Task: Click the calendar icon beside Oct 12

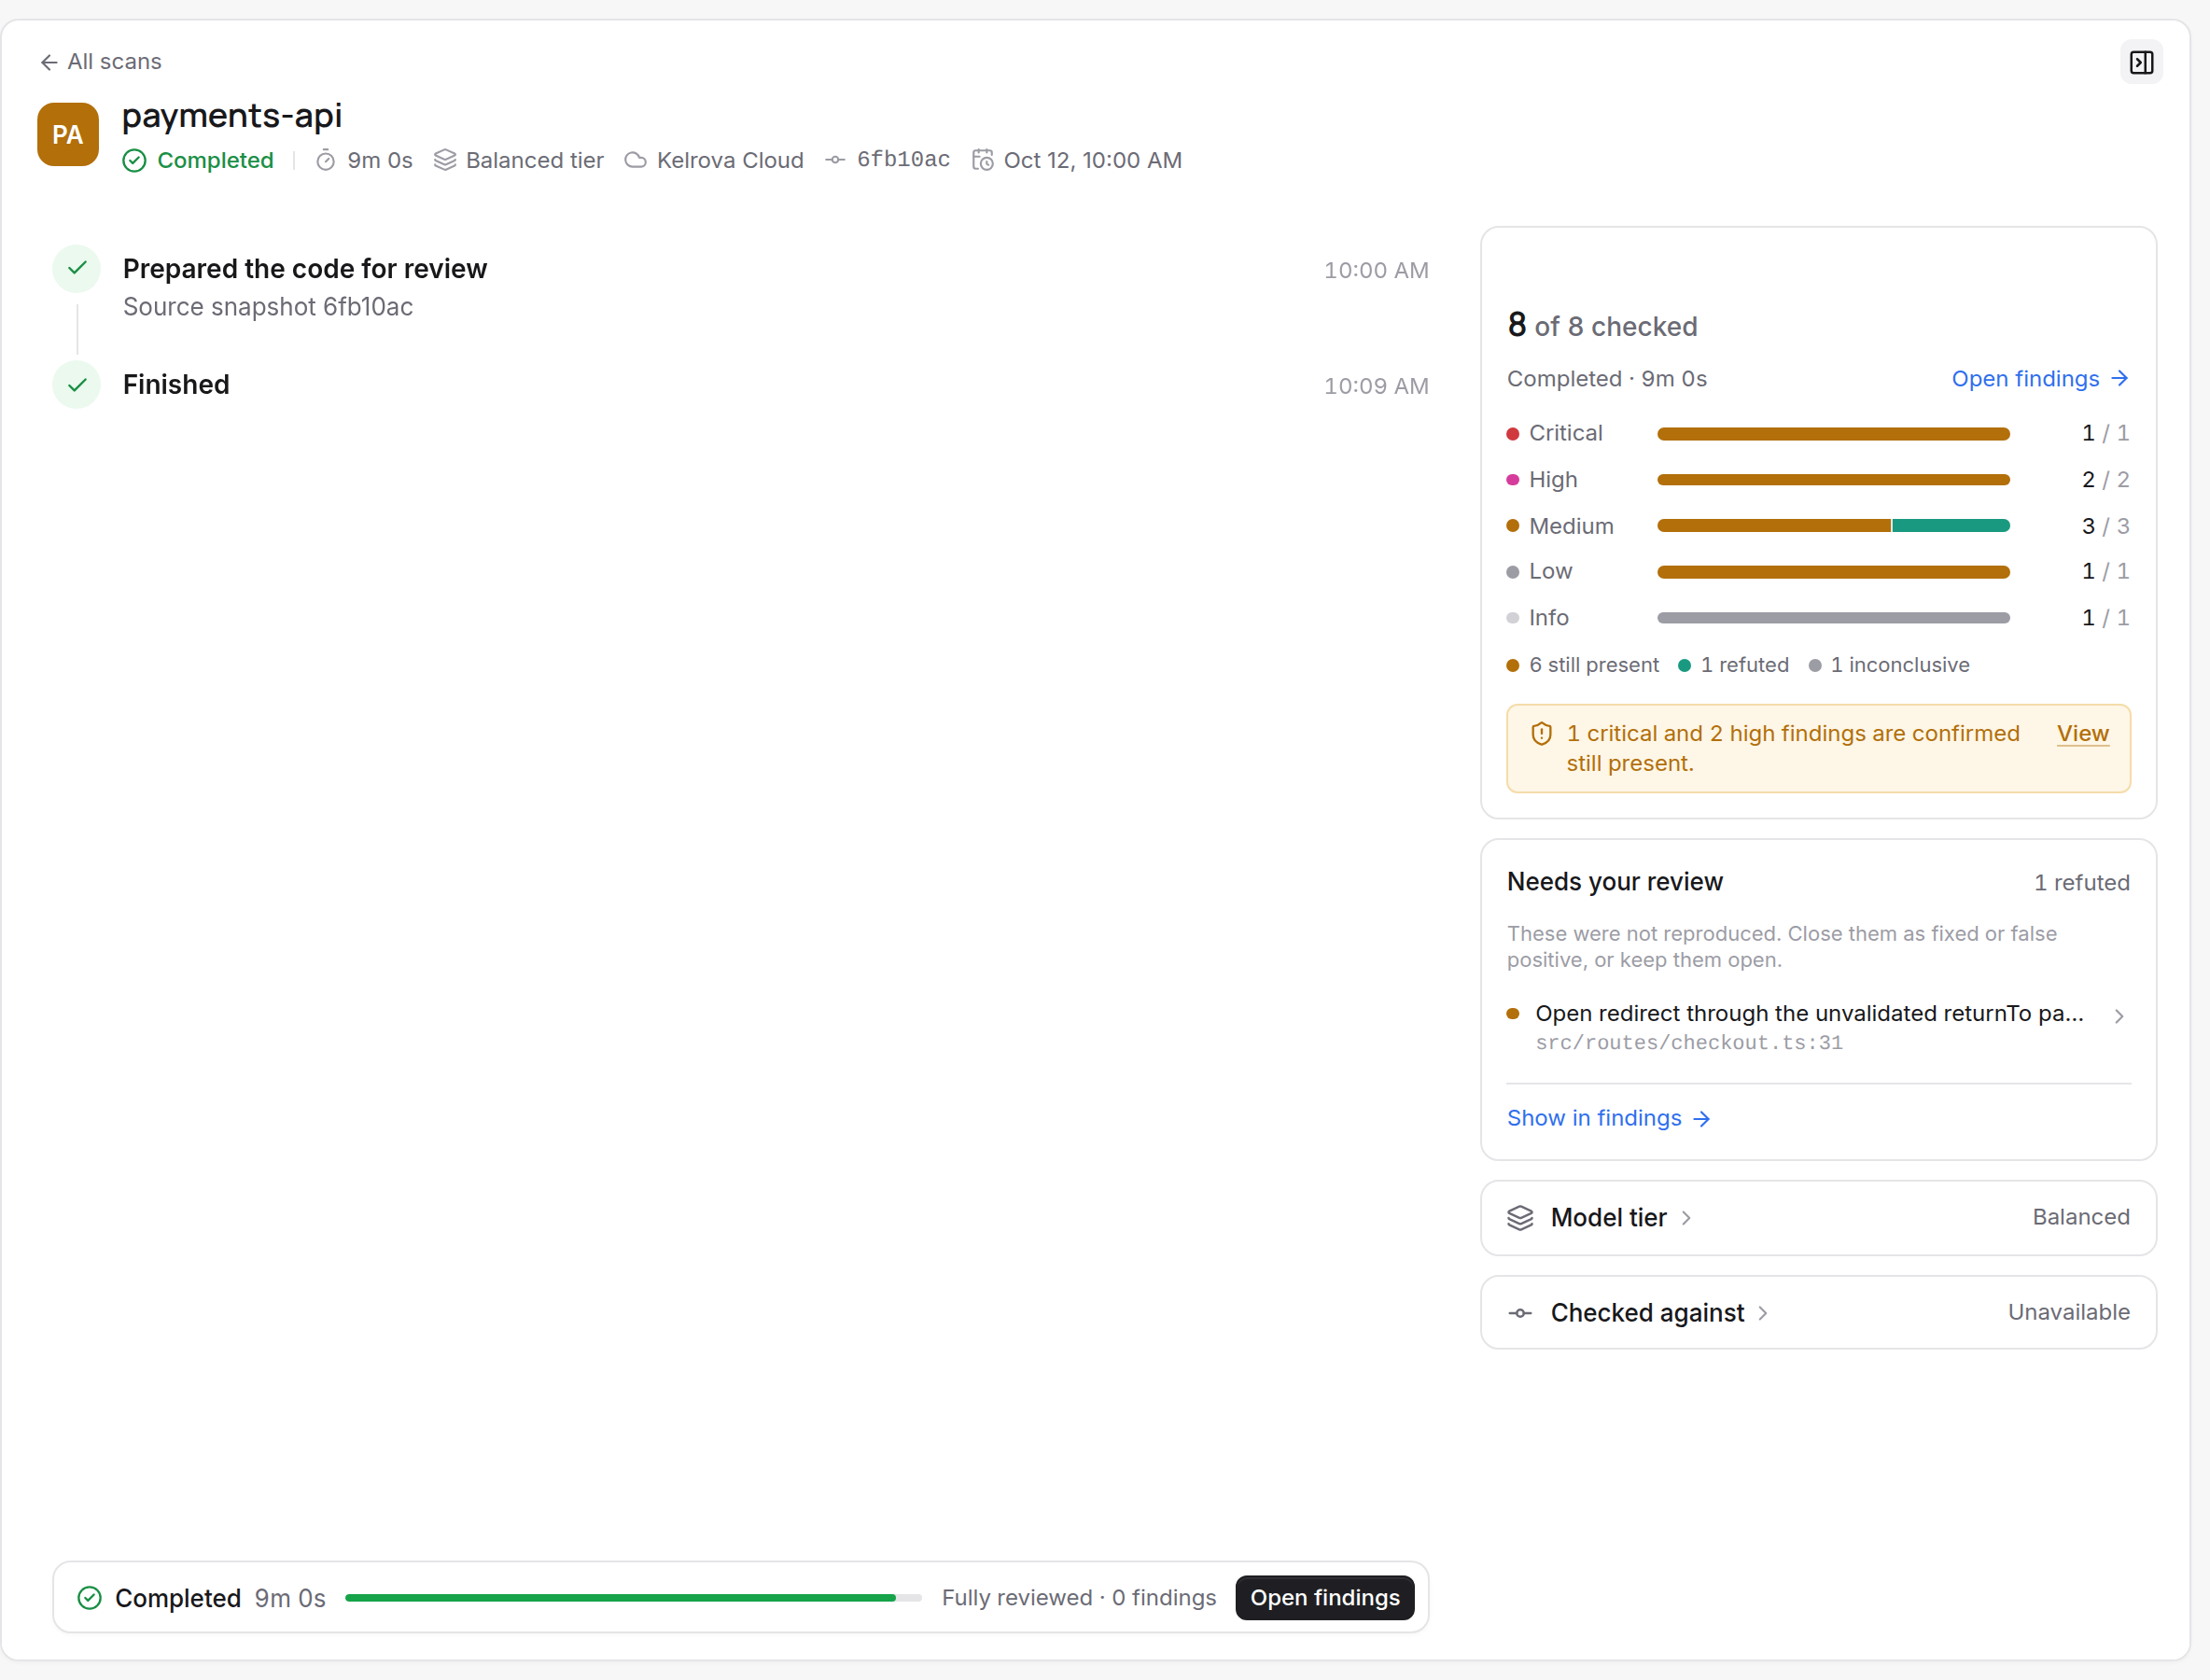Action: (982, 160)
